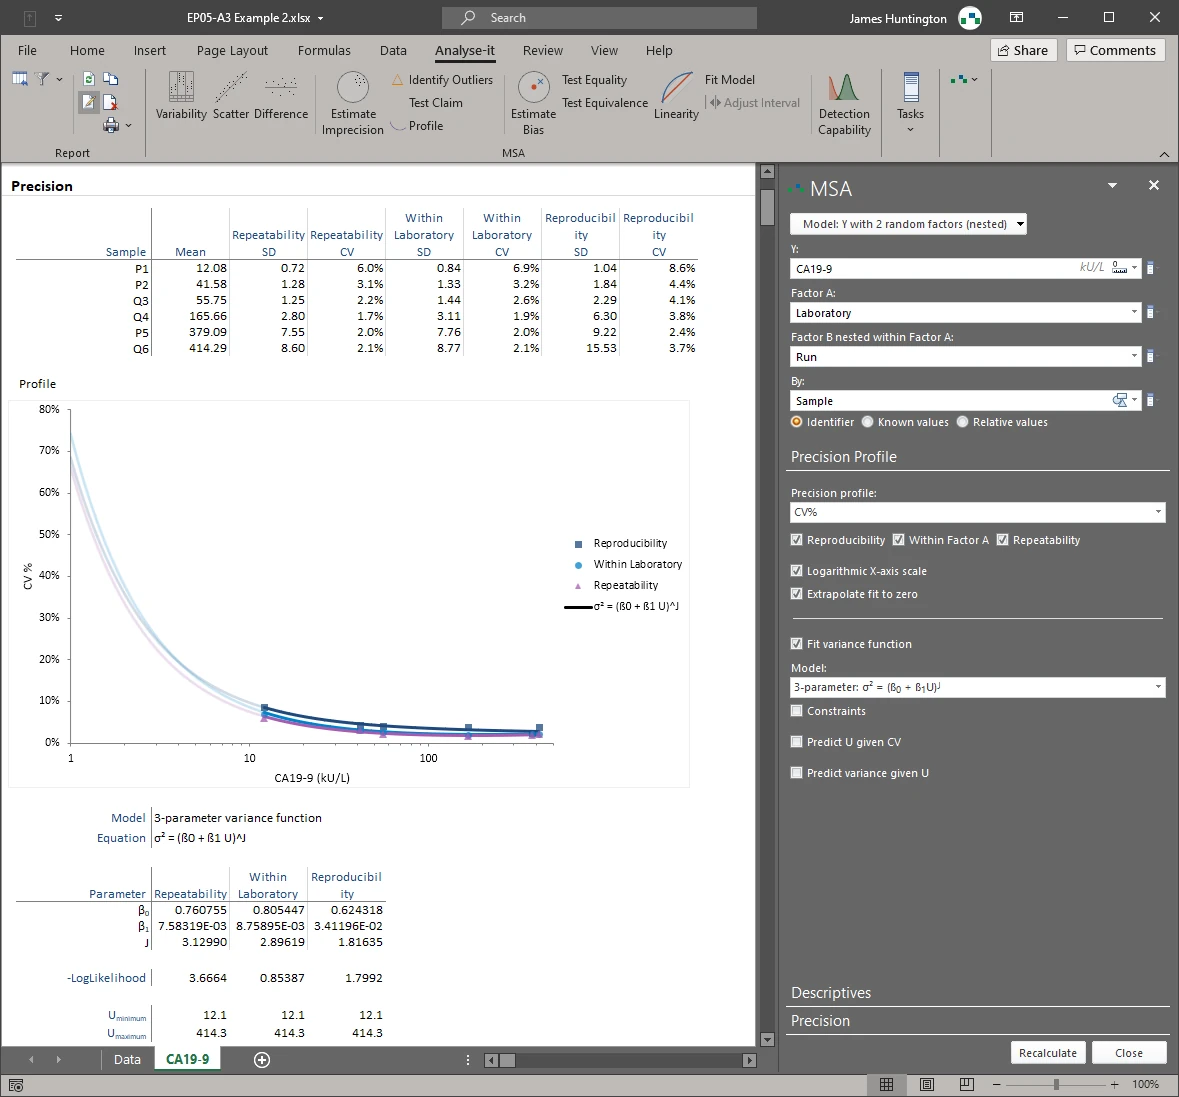Close the MSA task pane
Screen dimensions: 1179x1097
[1153, 185]
